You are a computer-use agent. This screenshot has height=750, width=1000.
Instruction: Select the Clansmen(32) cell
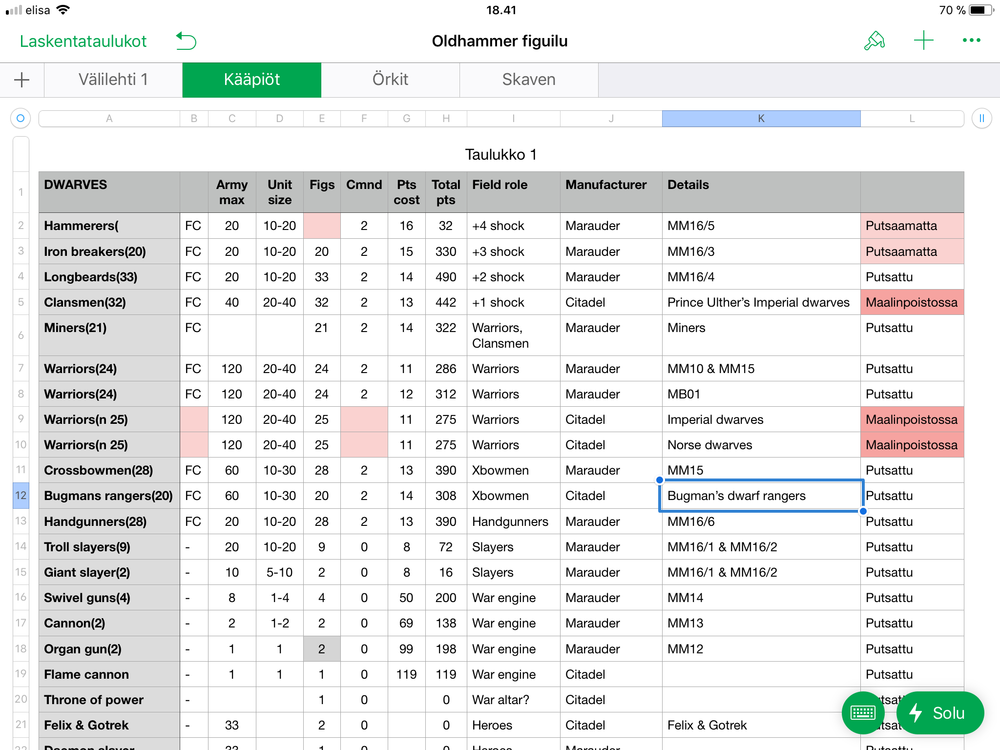pos(109,302)
